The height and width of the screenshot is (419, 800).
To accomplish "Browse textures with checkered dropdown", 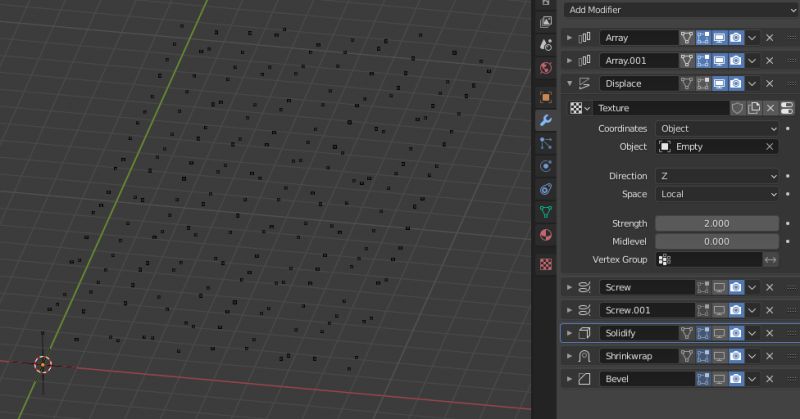I will point(580,108).
